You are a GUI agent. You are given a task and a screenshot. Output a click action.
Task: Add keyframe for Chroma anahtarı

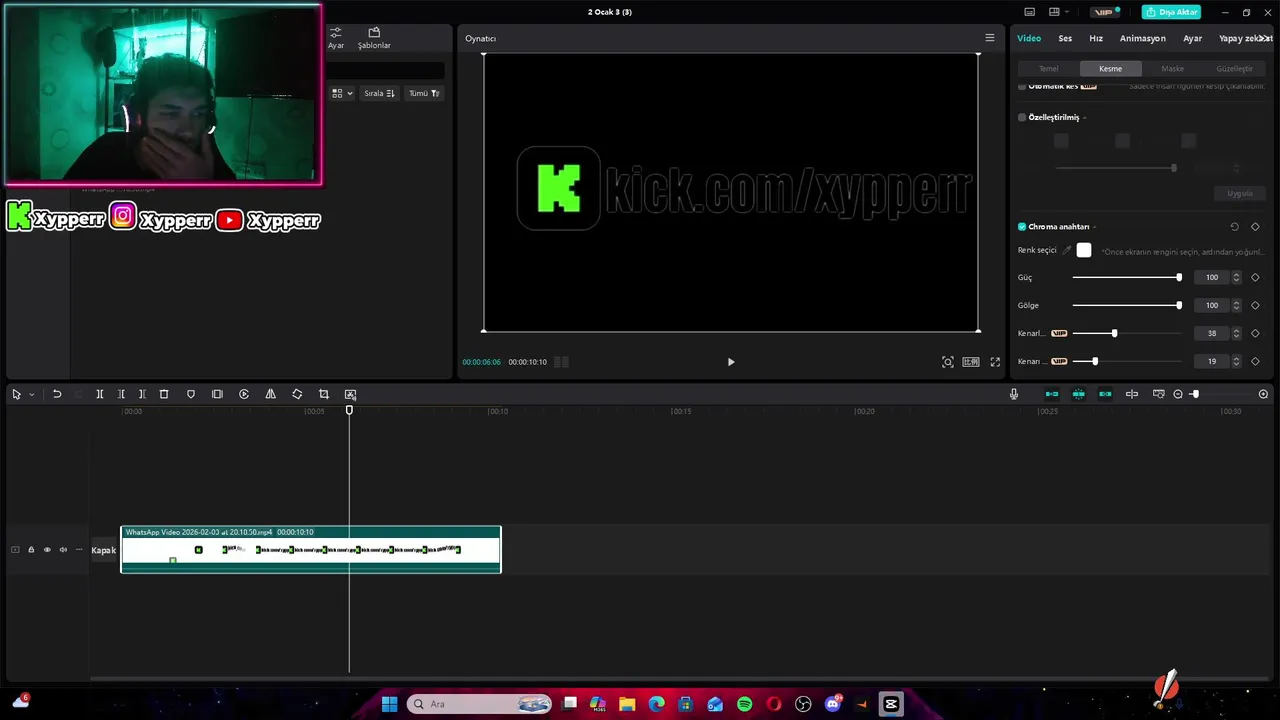pos(1255,227)
